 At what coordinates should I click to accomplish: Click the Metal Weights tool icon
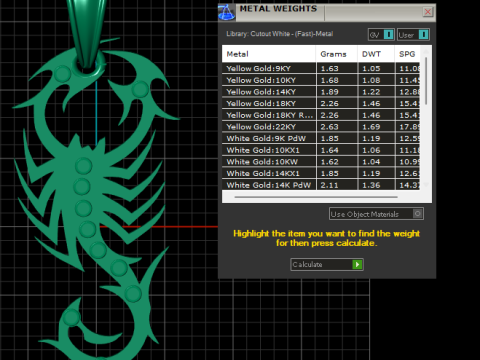point(227,13)
